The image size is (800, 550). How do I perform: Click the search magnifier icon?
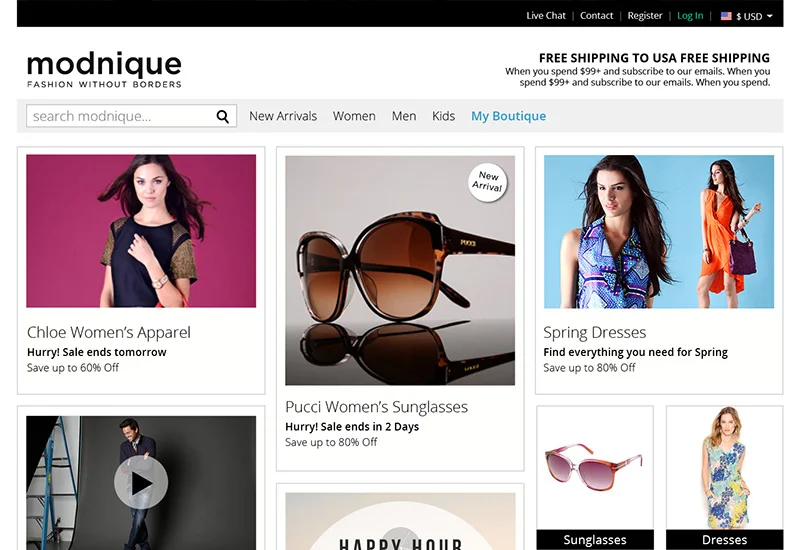(222, 116)
